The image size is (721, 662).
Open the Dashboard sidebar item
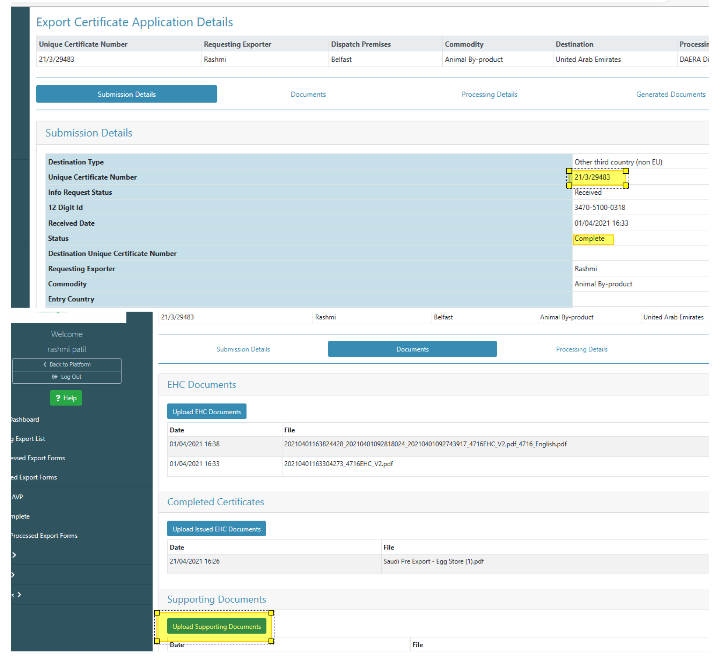click(x=25, y=420)
